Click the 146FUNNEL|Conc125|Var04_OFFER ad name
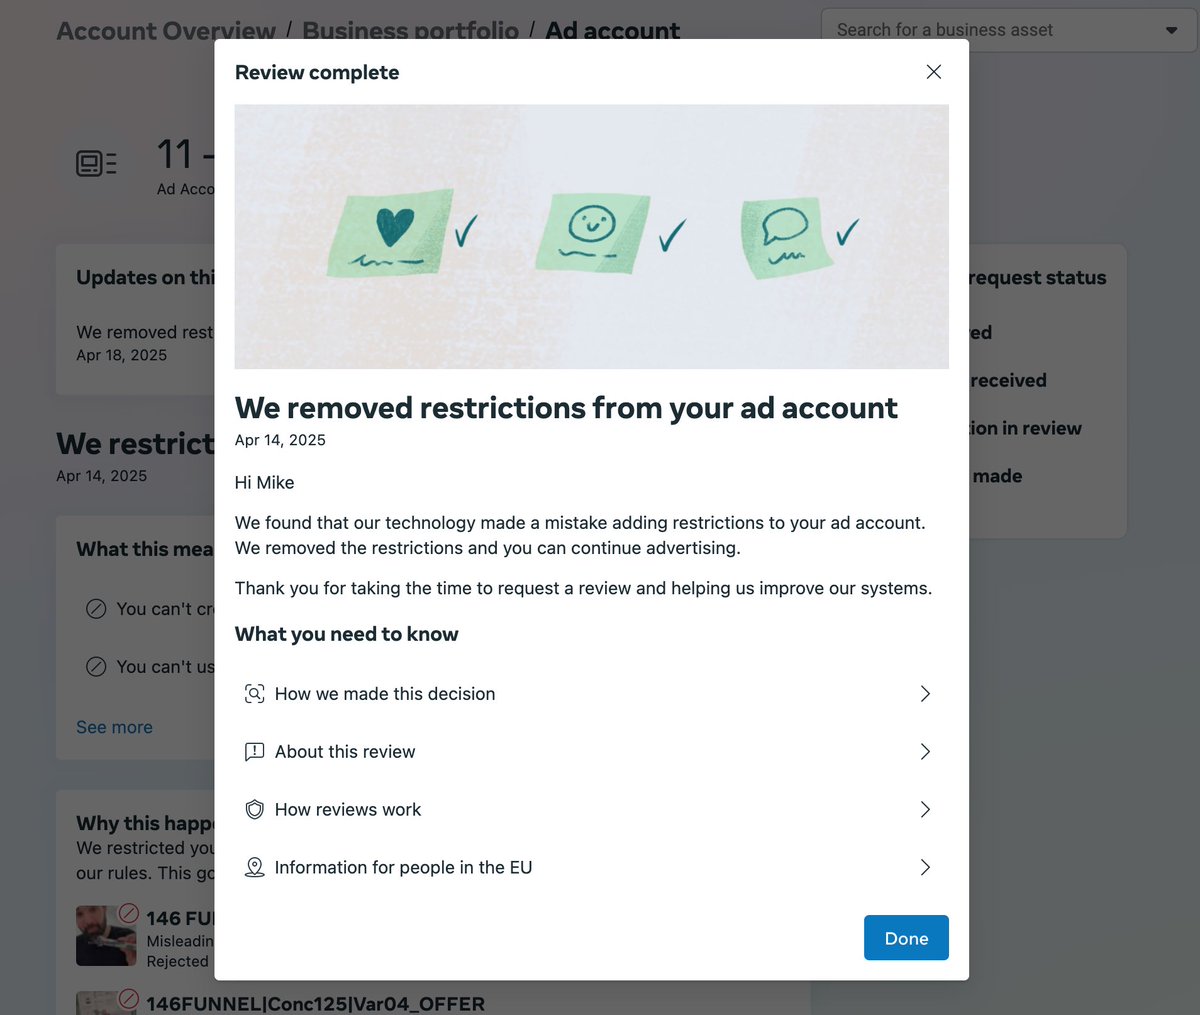 (x=316, y=1003)
